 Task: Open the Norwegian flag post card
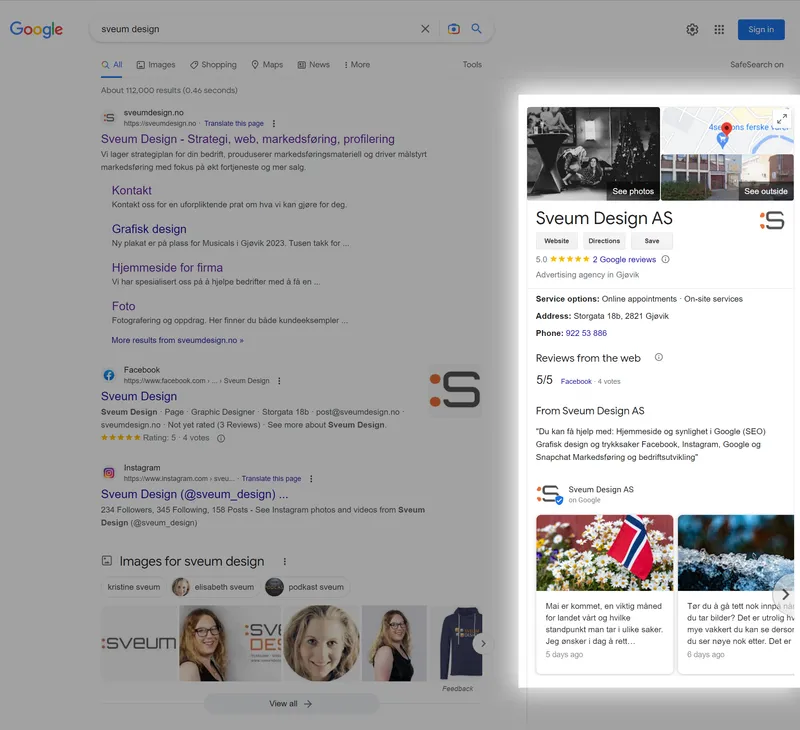click(604, 594)
